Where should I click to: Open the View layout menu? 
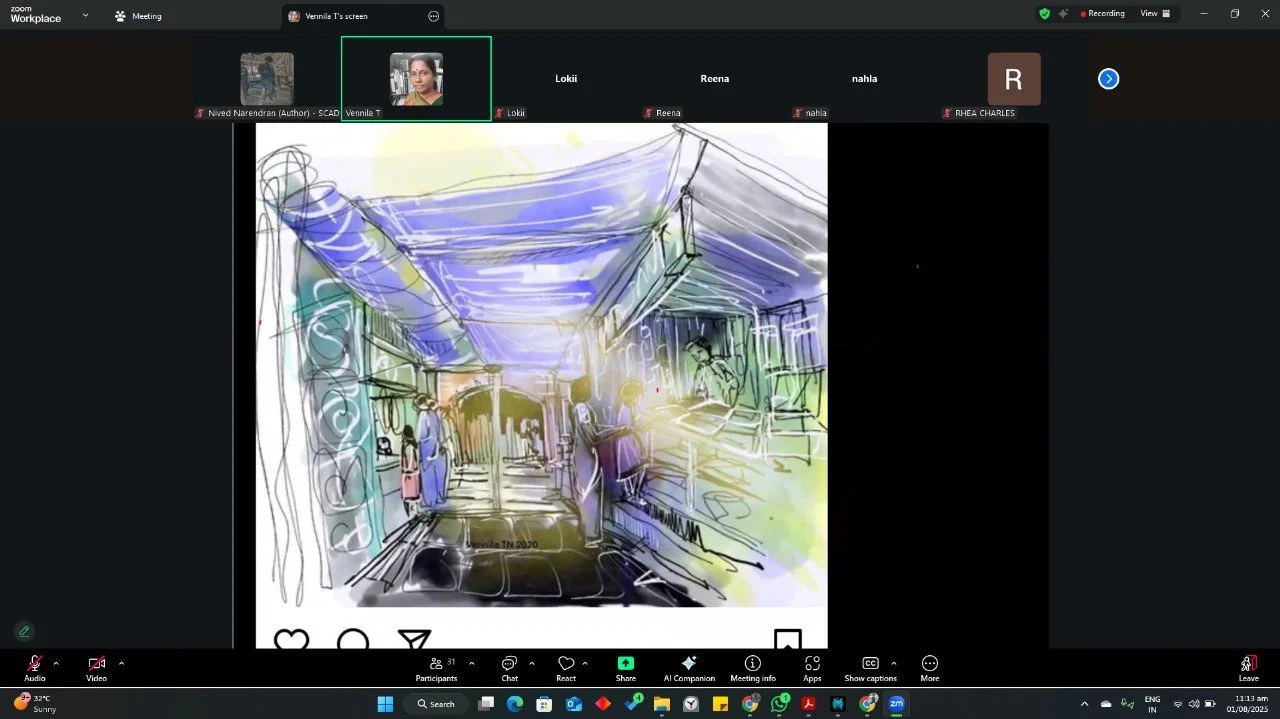(x=1155, y=14)
